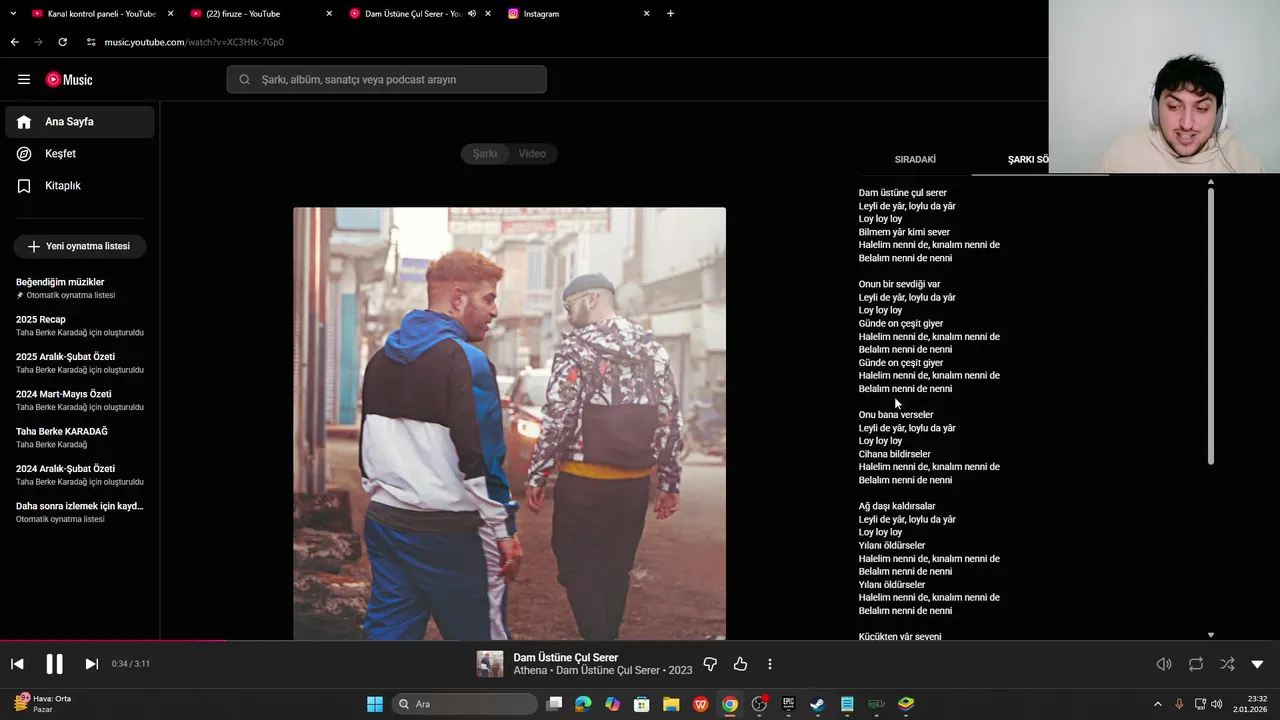The height and width of the screenshot is (720, 1280).
Task: Open Task View from the taskbar
Action: coord(555,704)
